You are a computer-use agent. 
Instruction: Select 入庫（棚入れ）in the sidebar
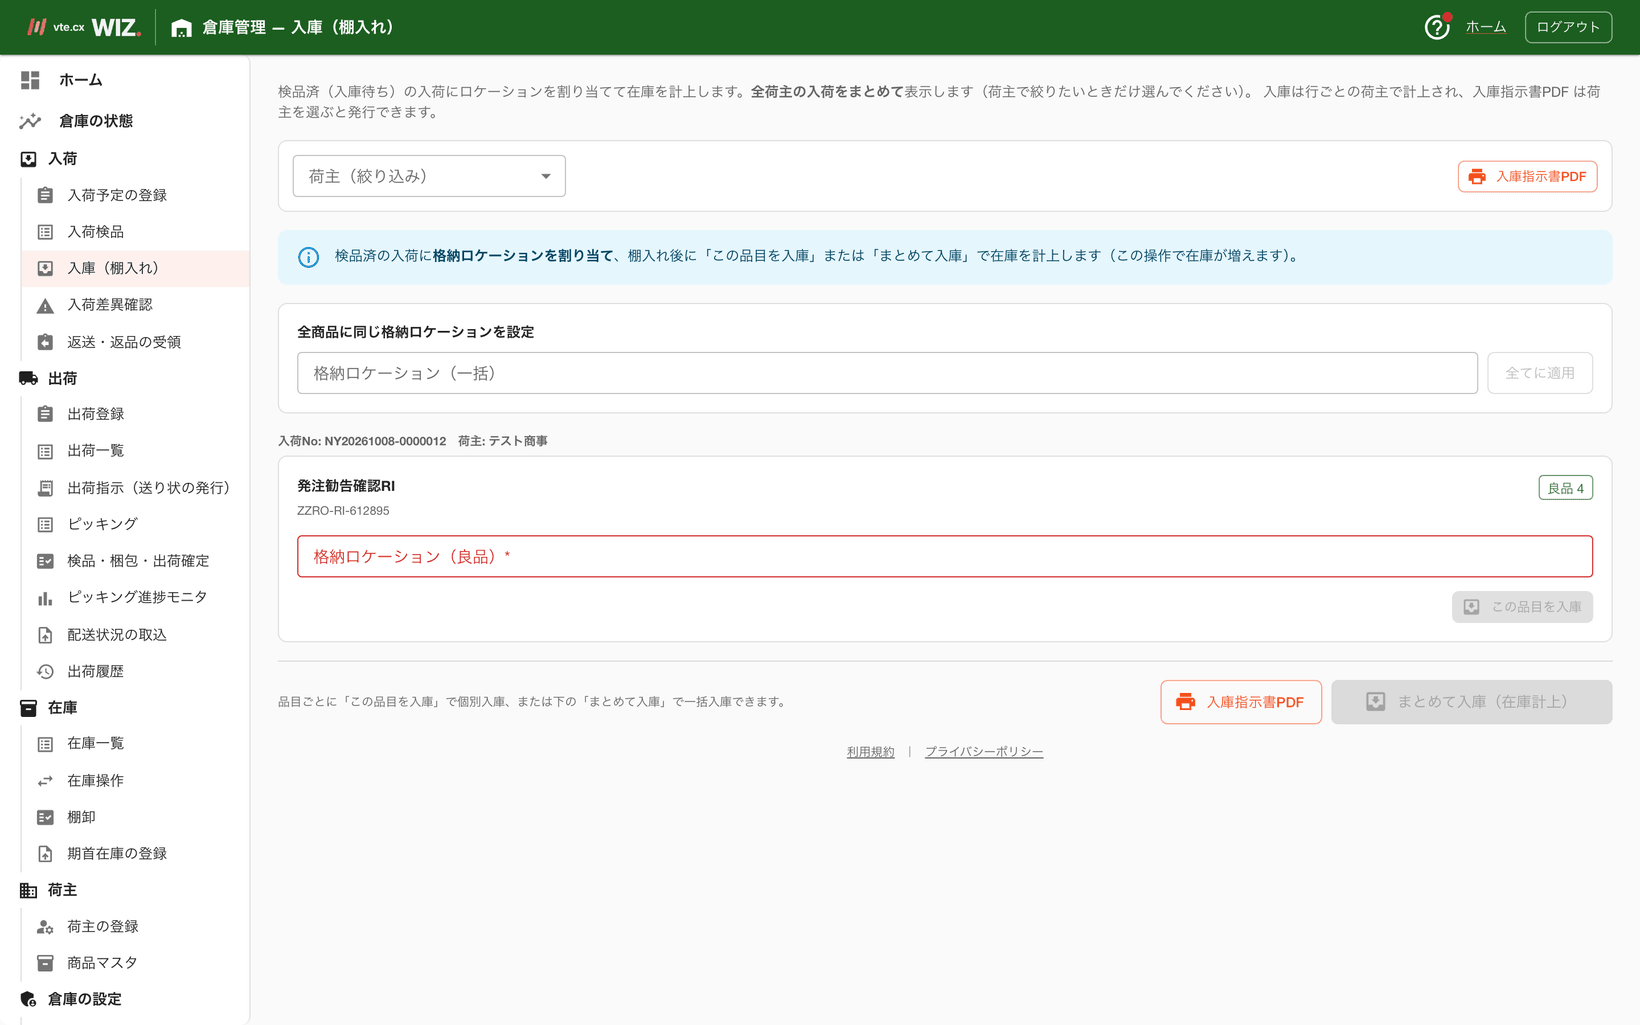point(136,268)
